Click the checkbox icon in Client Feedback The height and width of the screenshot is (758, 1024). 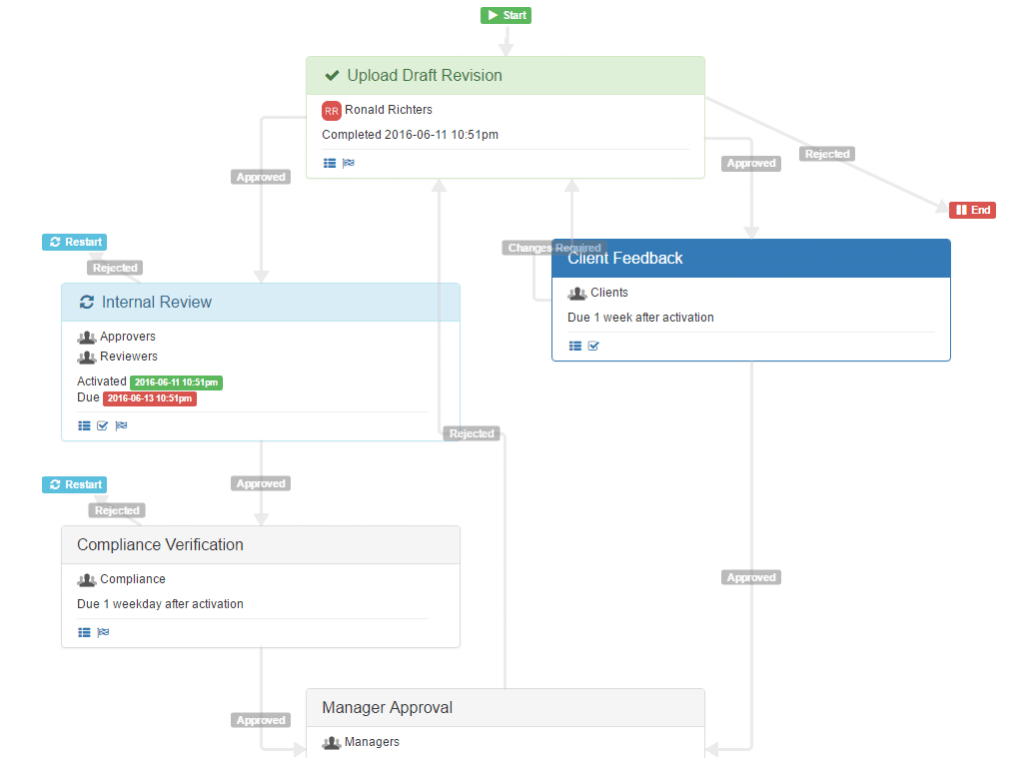(593, 346)
